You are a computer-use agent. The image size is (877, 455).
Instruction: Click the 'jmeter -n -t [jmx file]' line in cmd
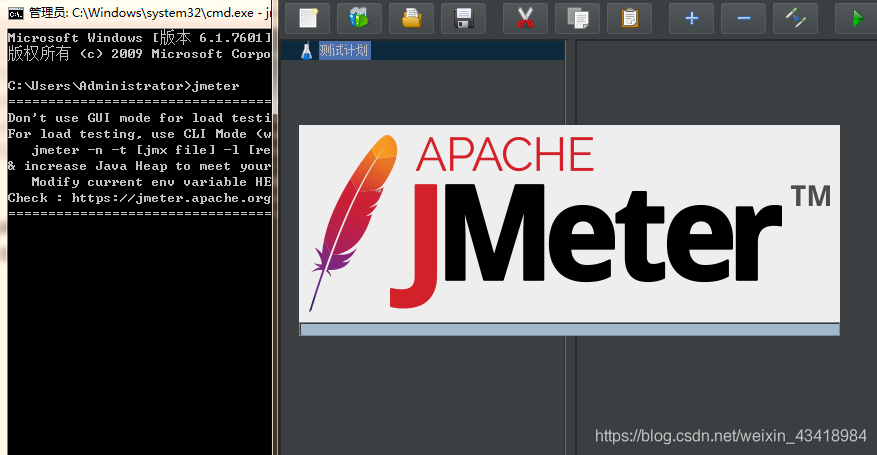tap(151, 150)
